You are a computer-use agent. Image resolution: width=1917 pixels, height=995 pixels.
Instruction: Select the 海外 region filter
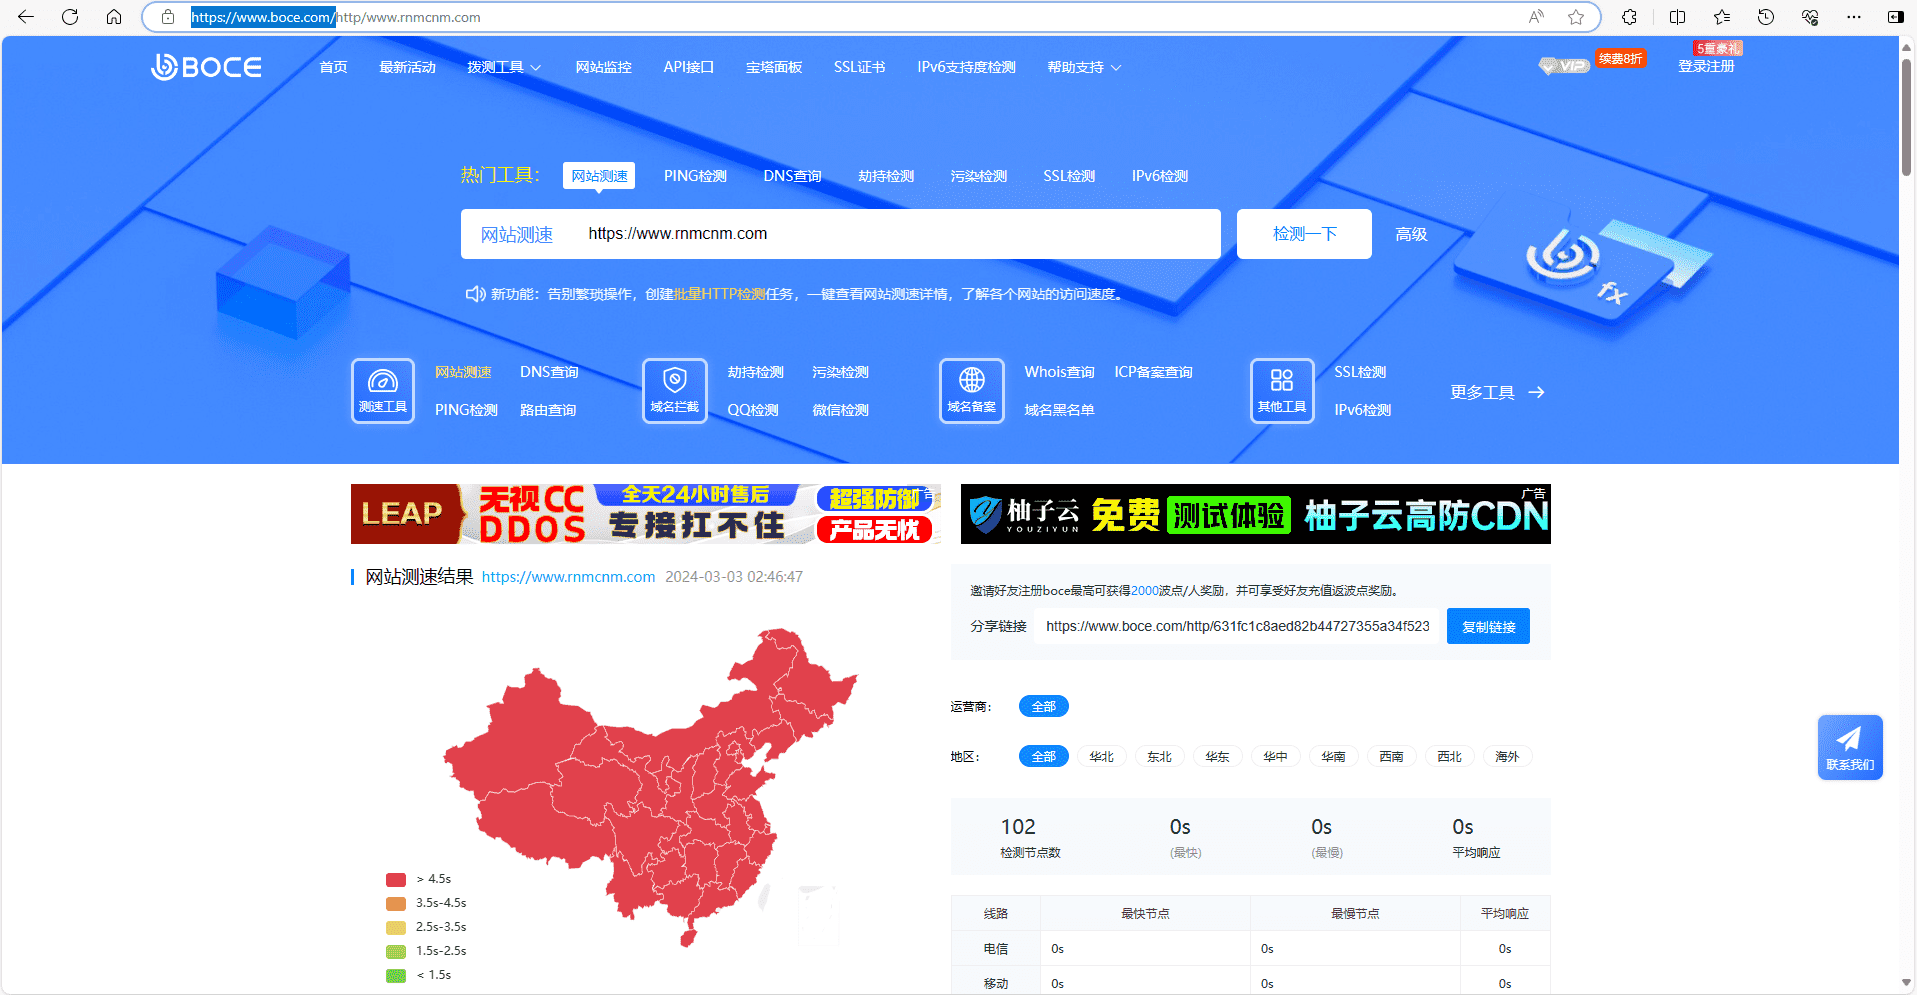pyautogui.click(x=1506, y=756)
